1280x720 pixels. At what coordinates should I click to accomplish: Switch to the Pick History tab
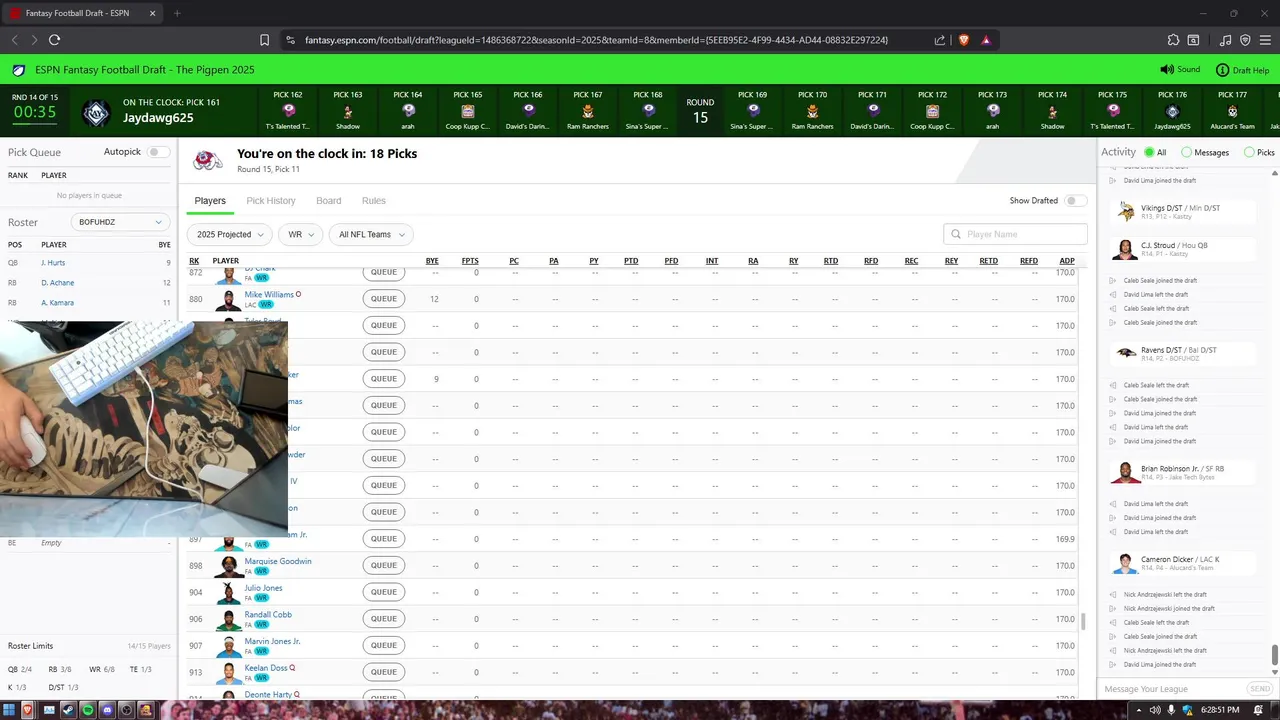[271, 201]
